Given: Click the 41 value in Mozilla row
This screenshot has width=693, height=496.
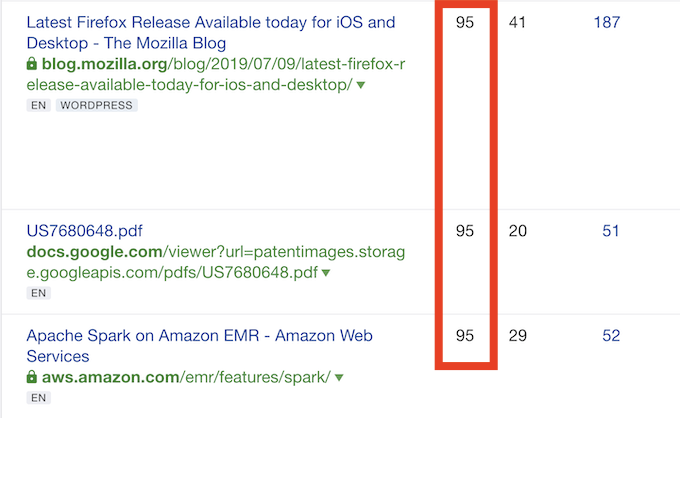Looking at the screenshot, I should point(517,22).
